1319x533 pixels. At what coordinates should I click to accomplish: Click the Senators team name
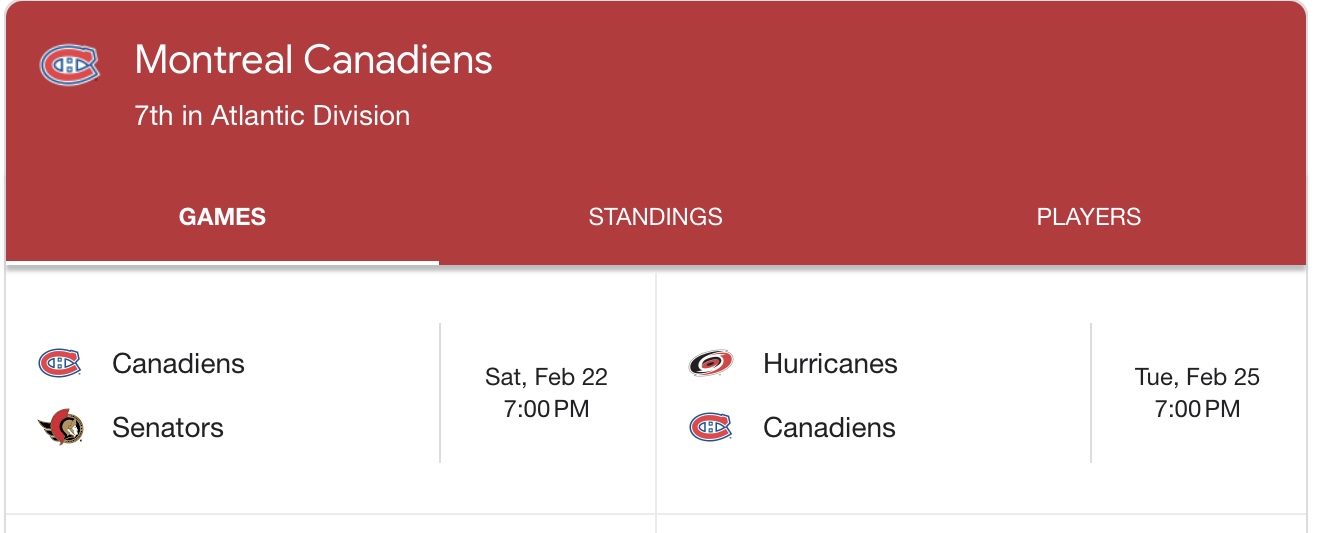click(x=168, y=428)
